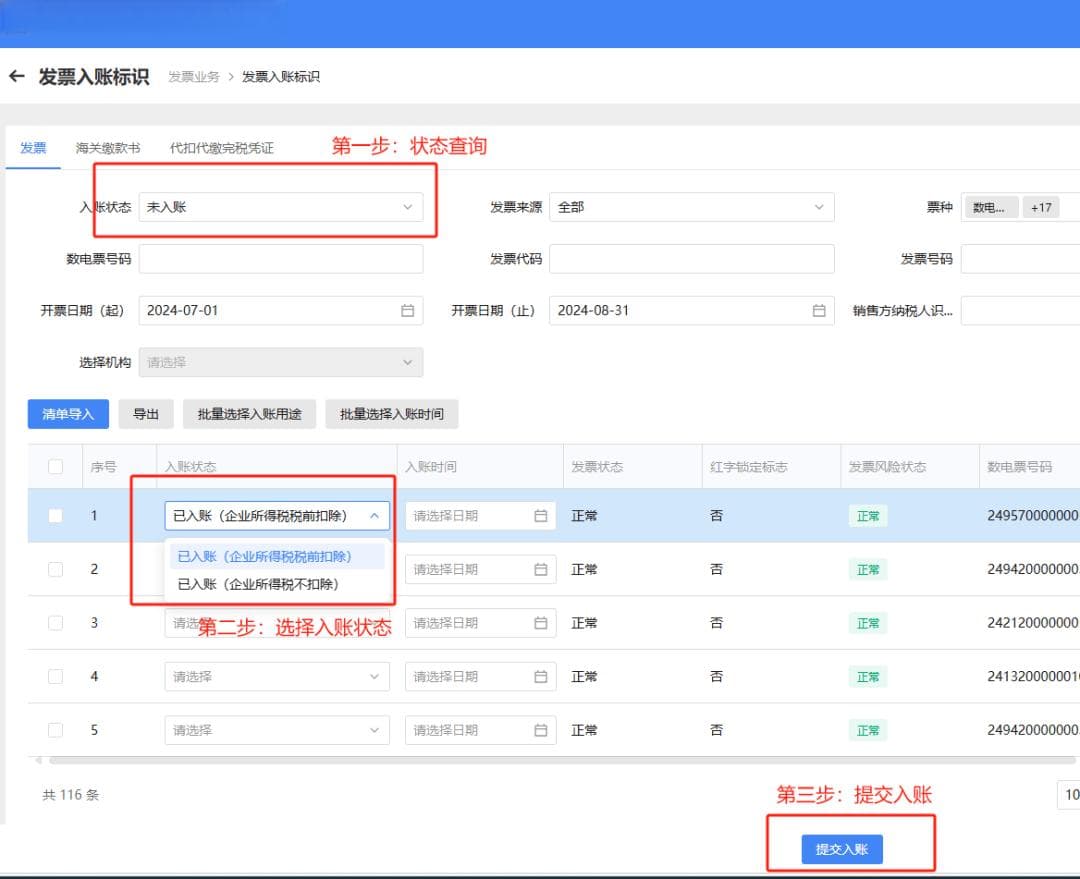
Task: Check the checkbox for row 1
Action: click(56, 516)
